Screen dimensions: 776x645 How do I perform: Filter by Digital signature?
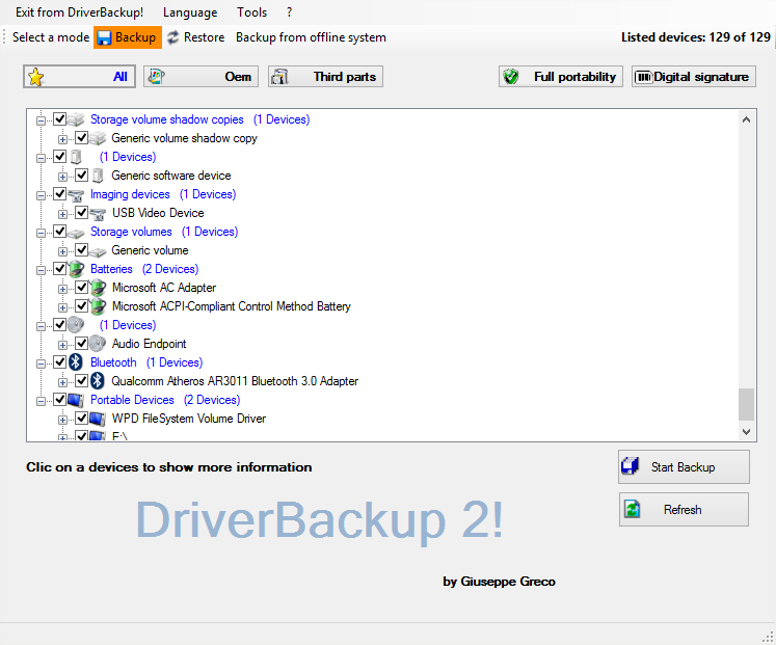click(693, 77)
